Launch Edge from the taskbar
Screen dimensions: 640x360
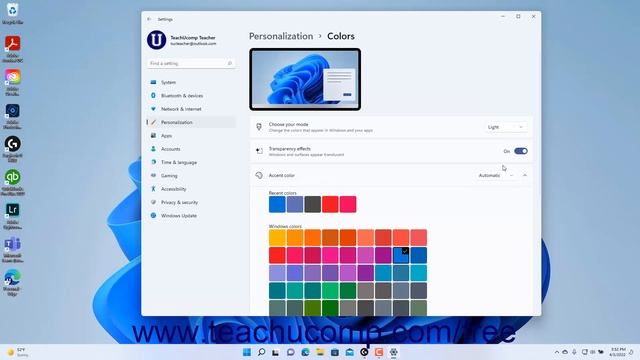click(305, 352)
